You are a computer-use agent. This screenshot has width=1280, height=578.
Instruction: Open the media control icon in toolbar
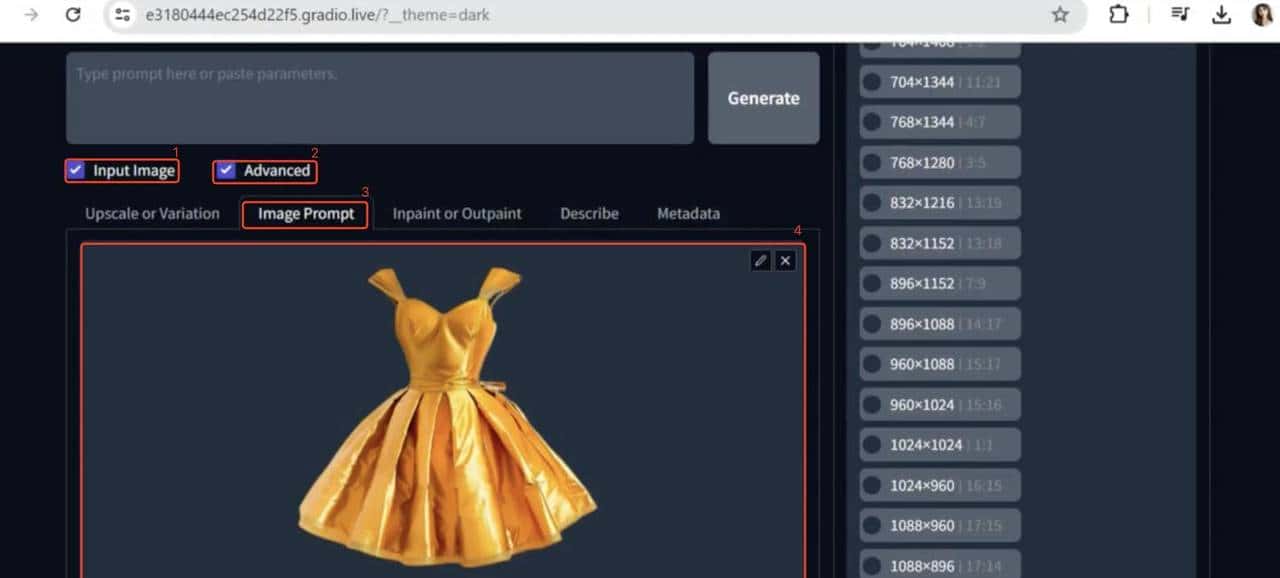(1180, 15)
